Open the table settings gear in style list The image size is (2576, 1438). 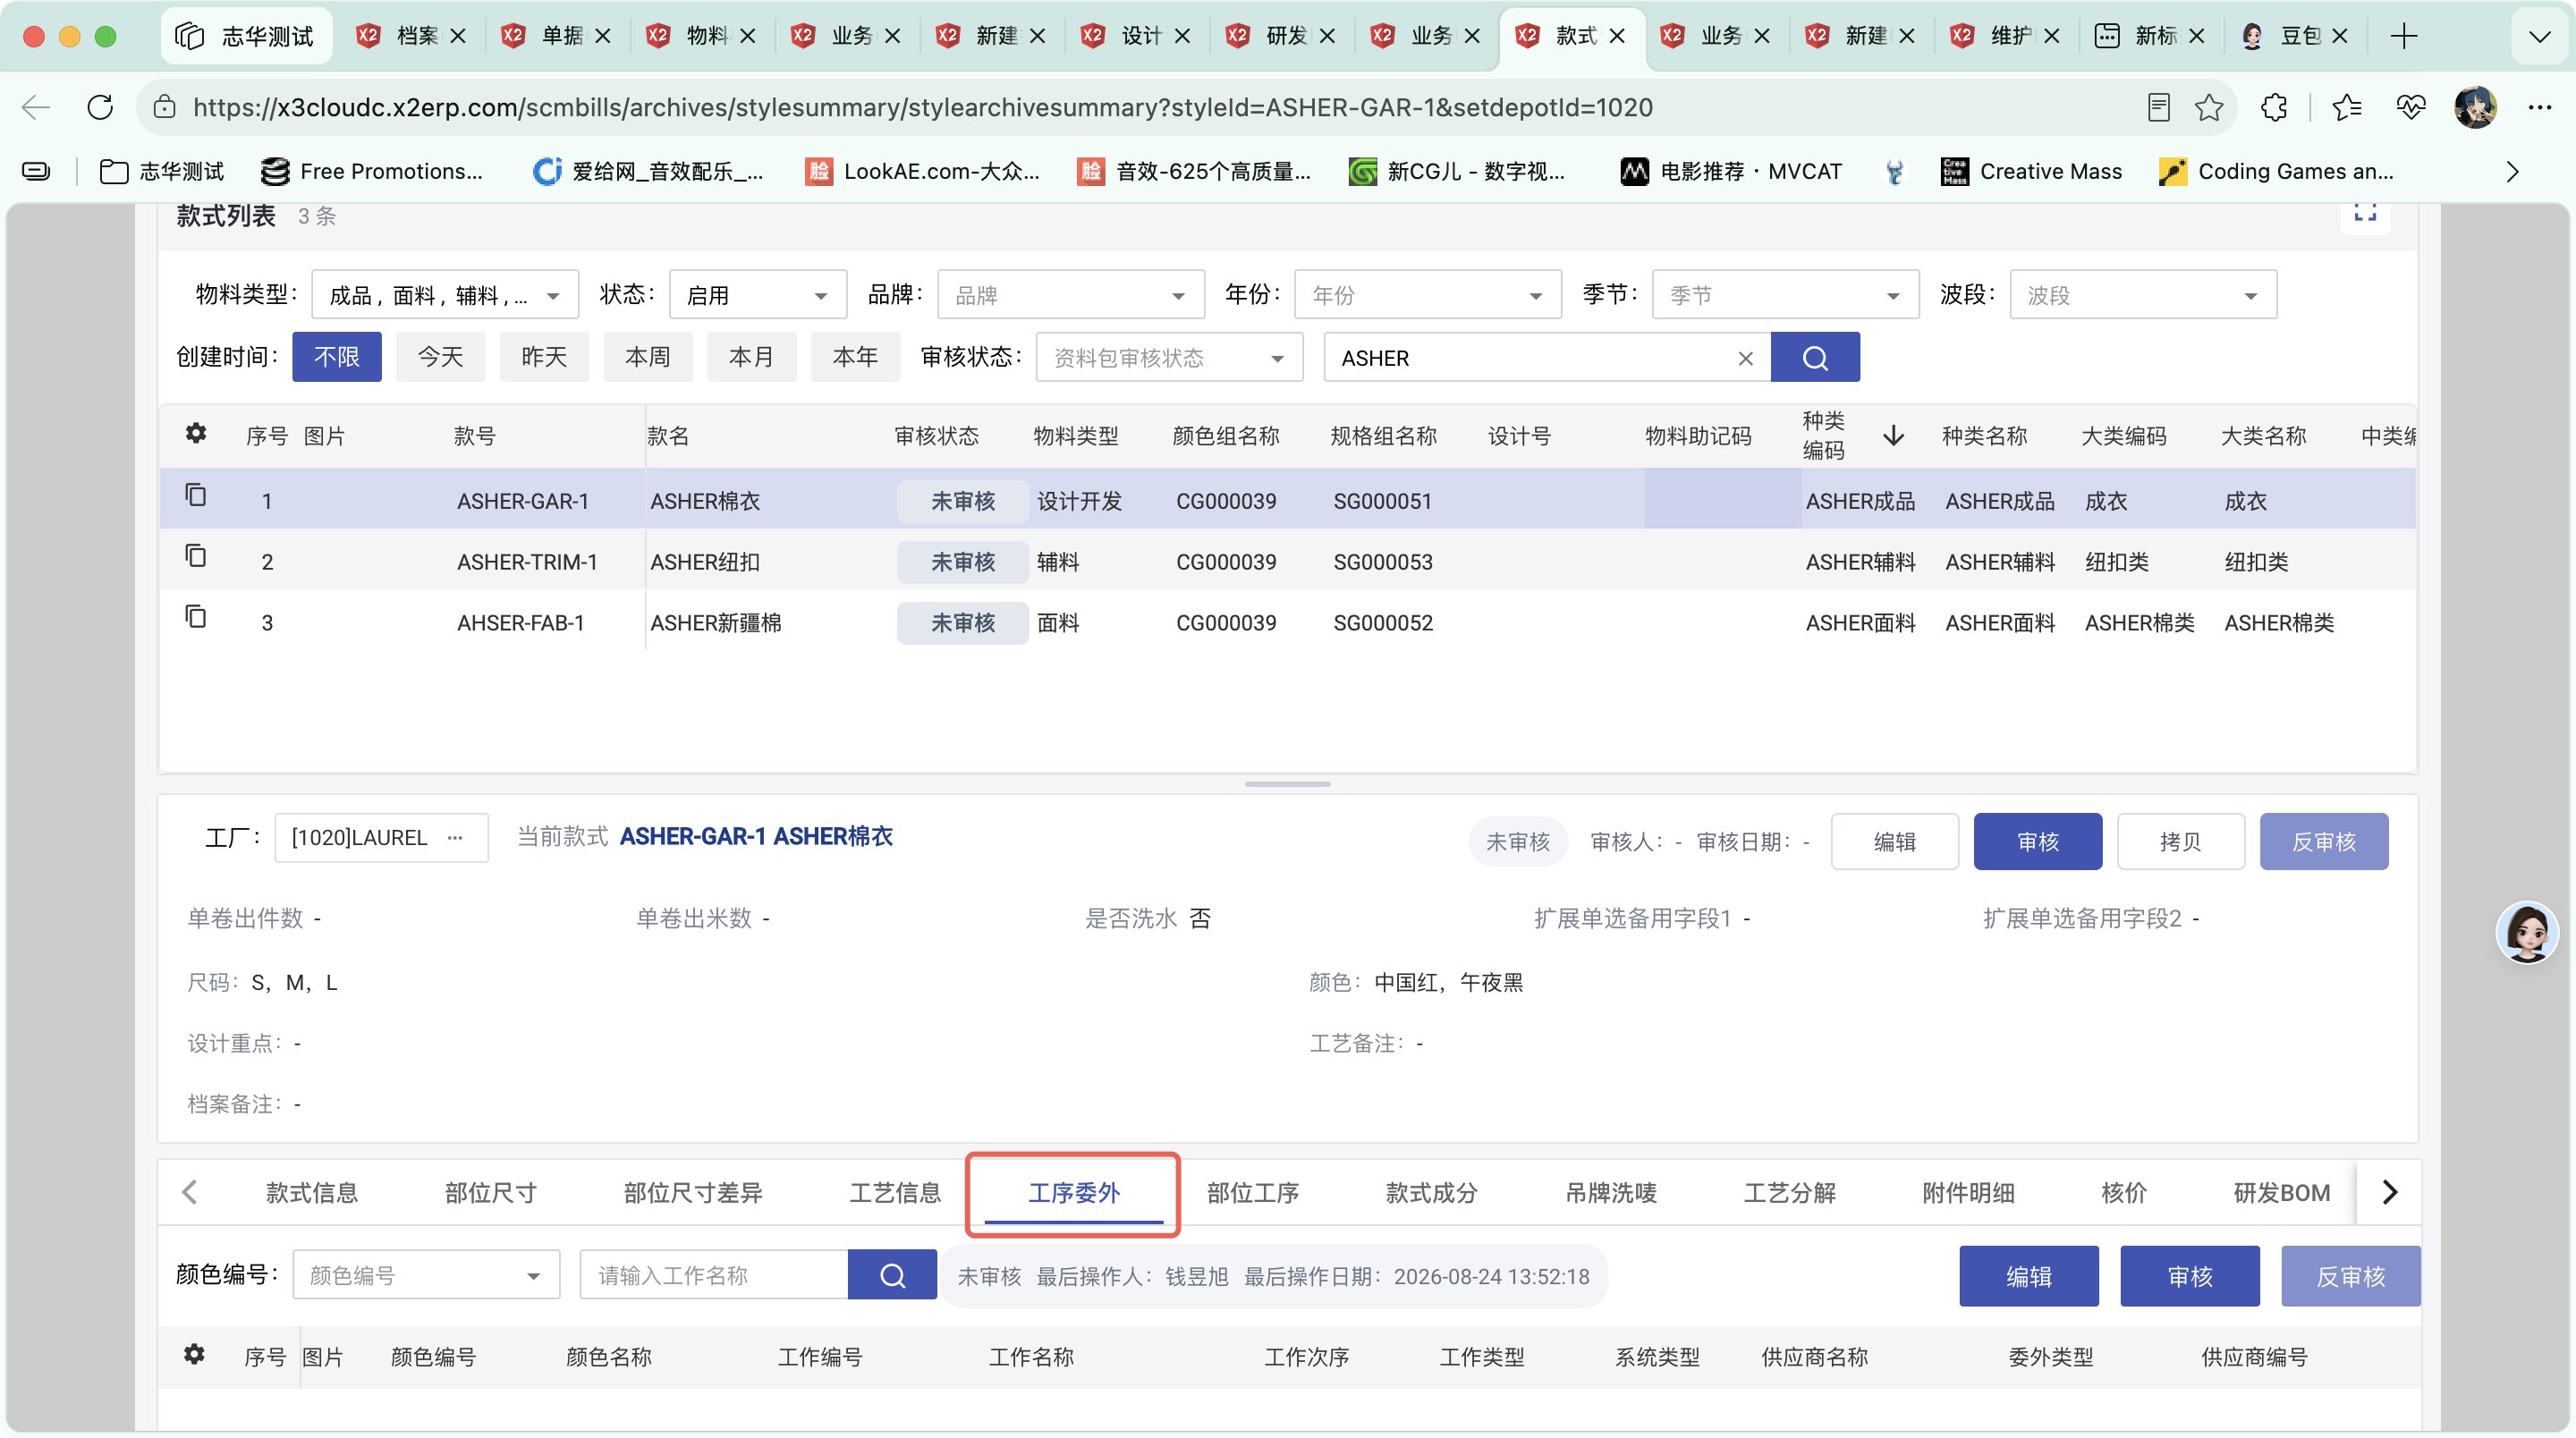pos(196,433)
